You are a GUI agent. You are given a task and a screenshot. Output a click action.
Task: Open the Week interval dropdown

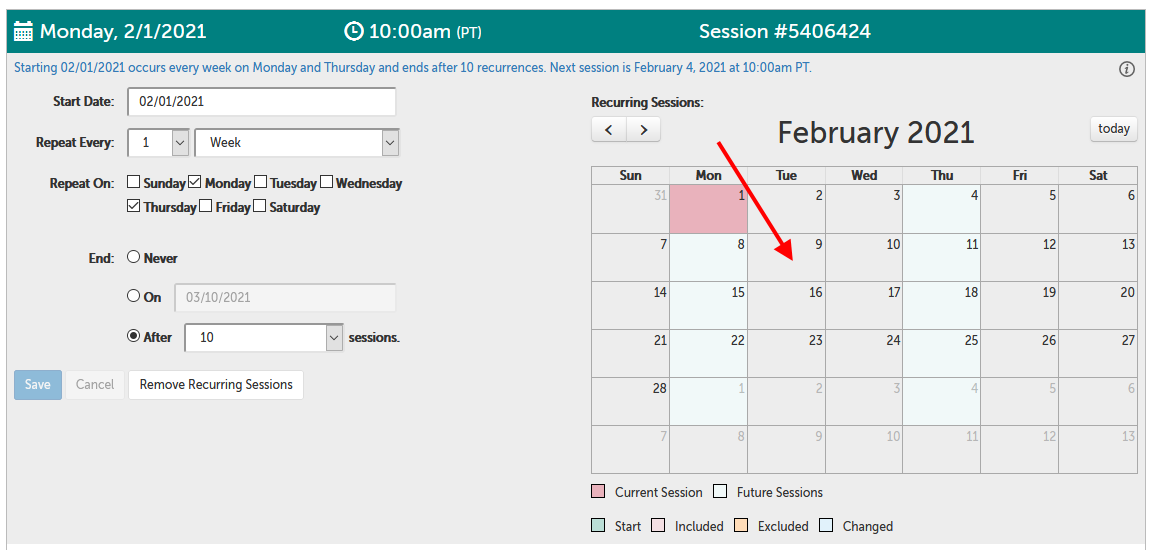point(390,143)
